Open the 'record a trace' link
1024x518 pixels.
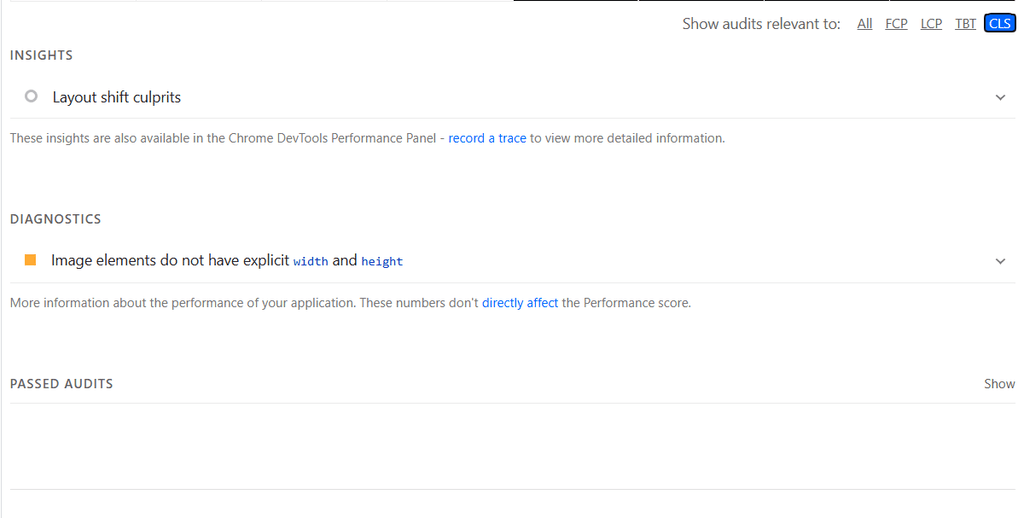tap(487, 138)
